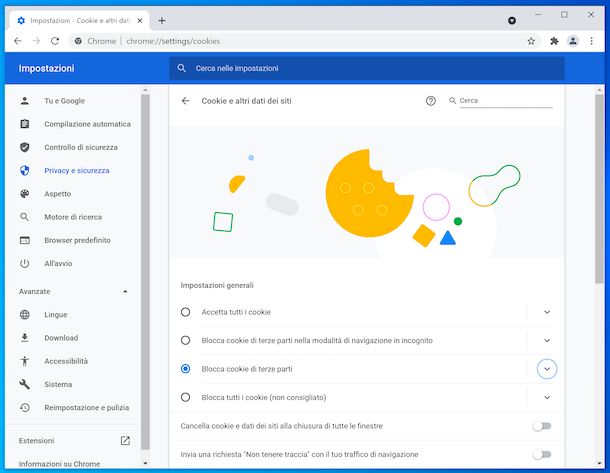This screenshot has height=473, width=610.
Task: Open the profile avatar menu
Action: coord(573,41)
